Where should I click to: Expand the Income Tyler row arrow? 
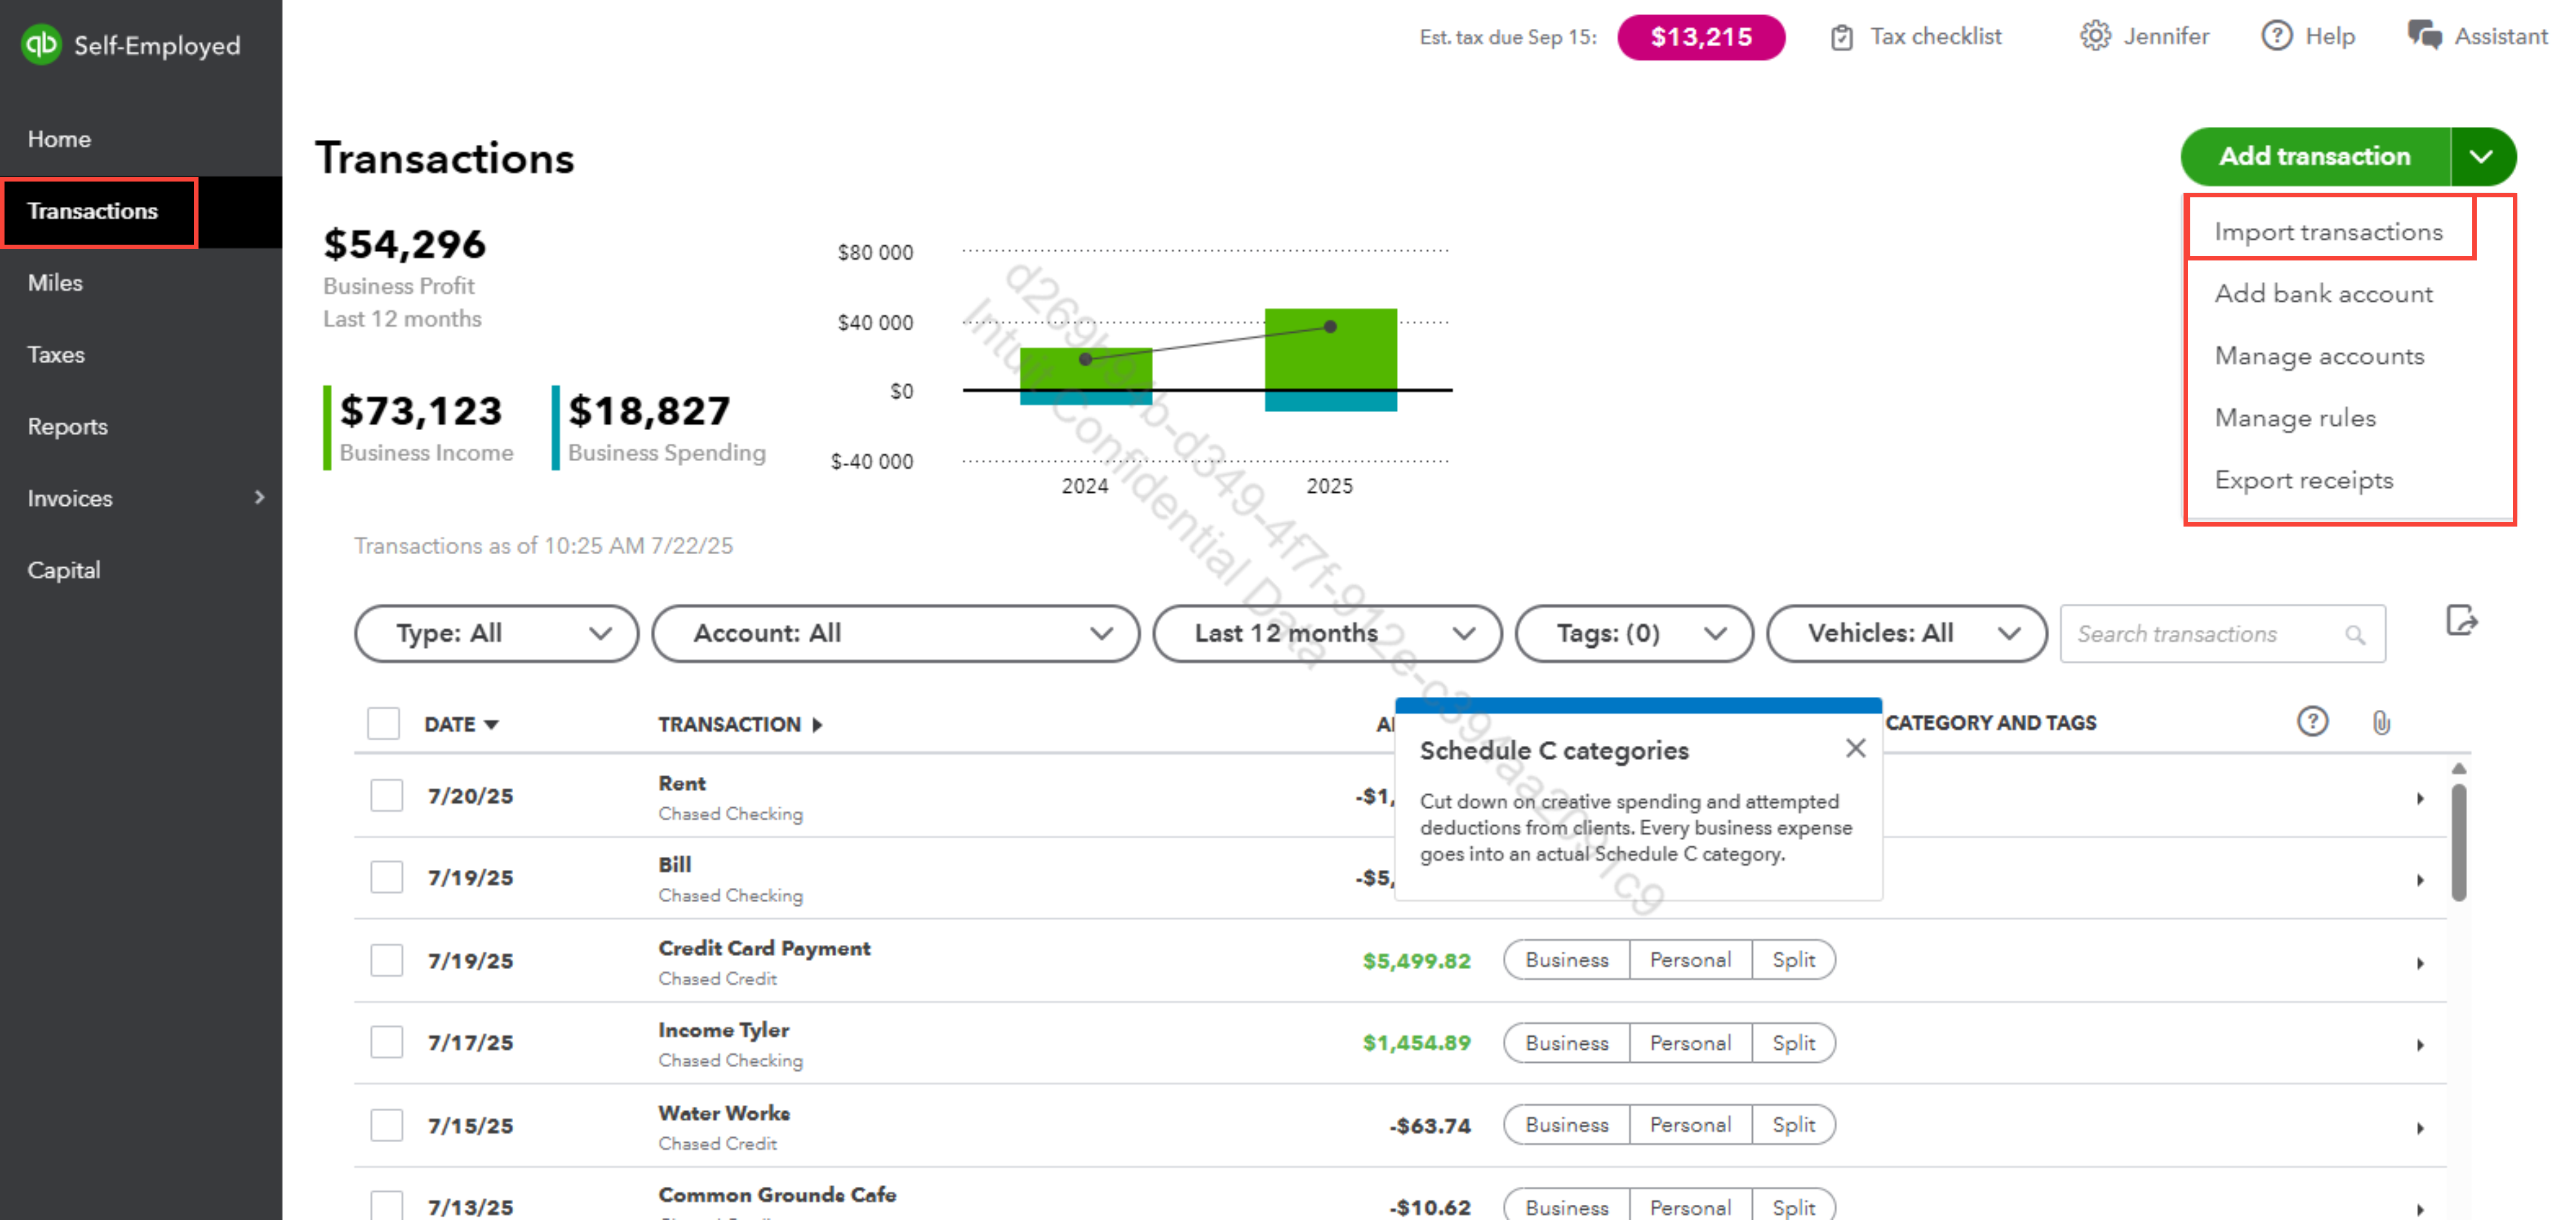[x=2420, y=1045]
